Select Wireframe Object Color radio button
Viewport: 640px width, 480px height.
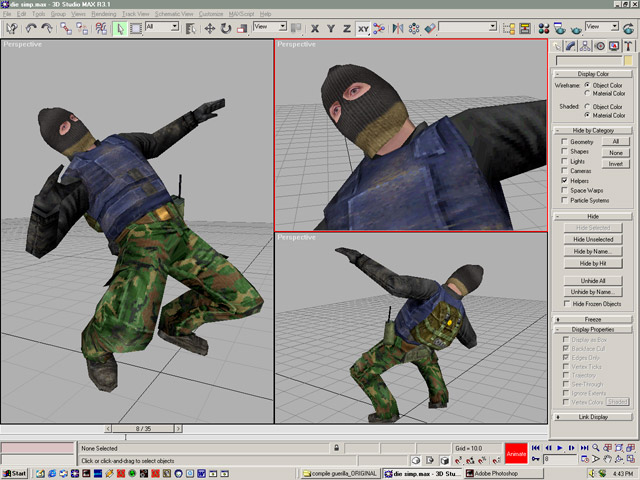[x=587, y=85]
